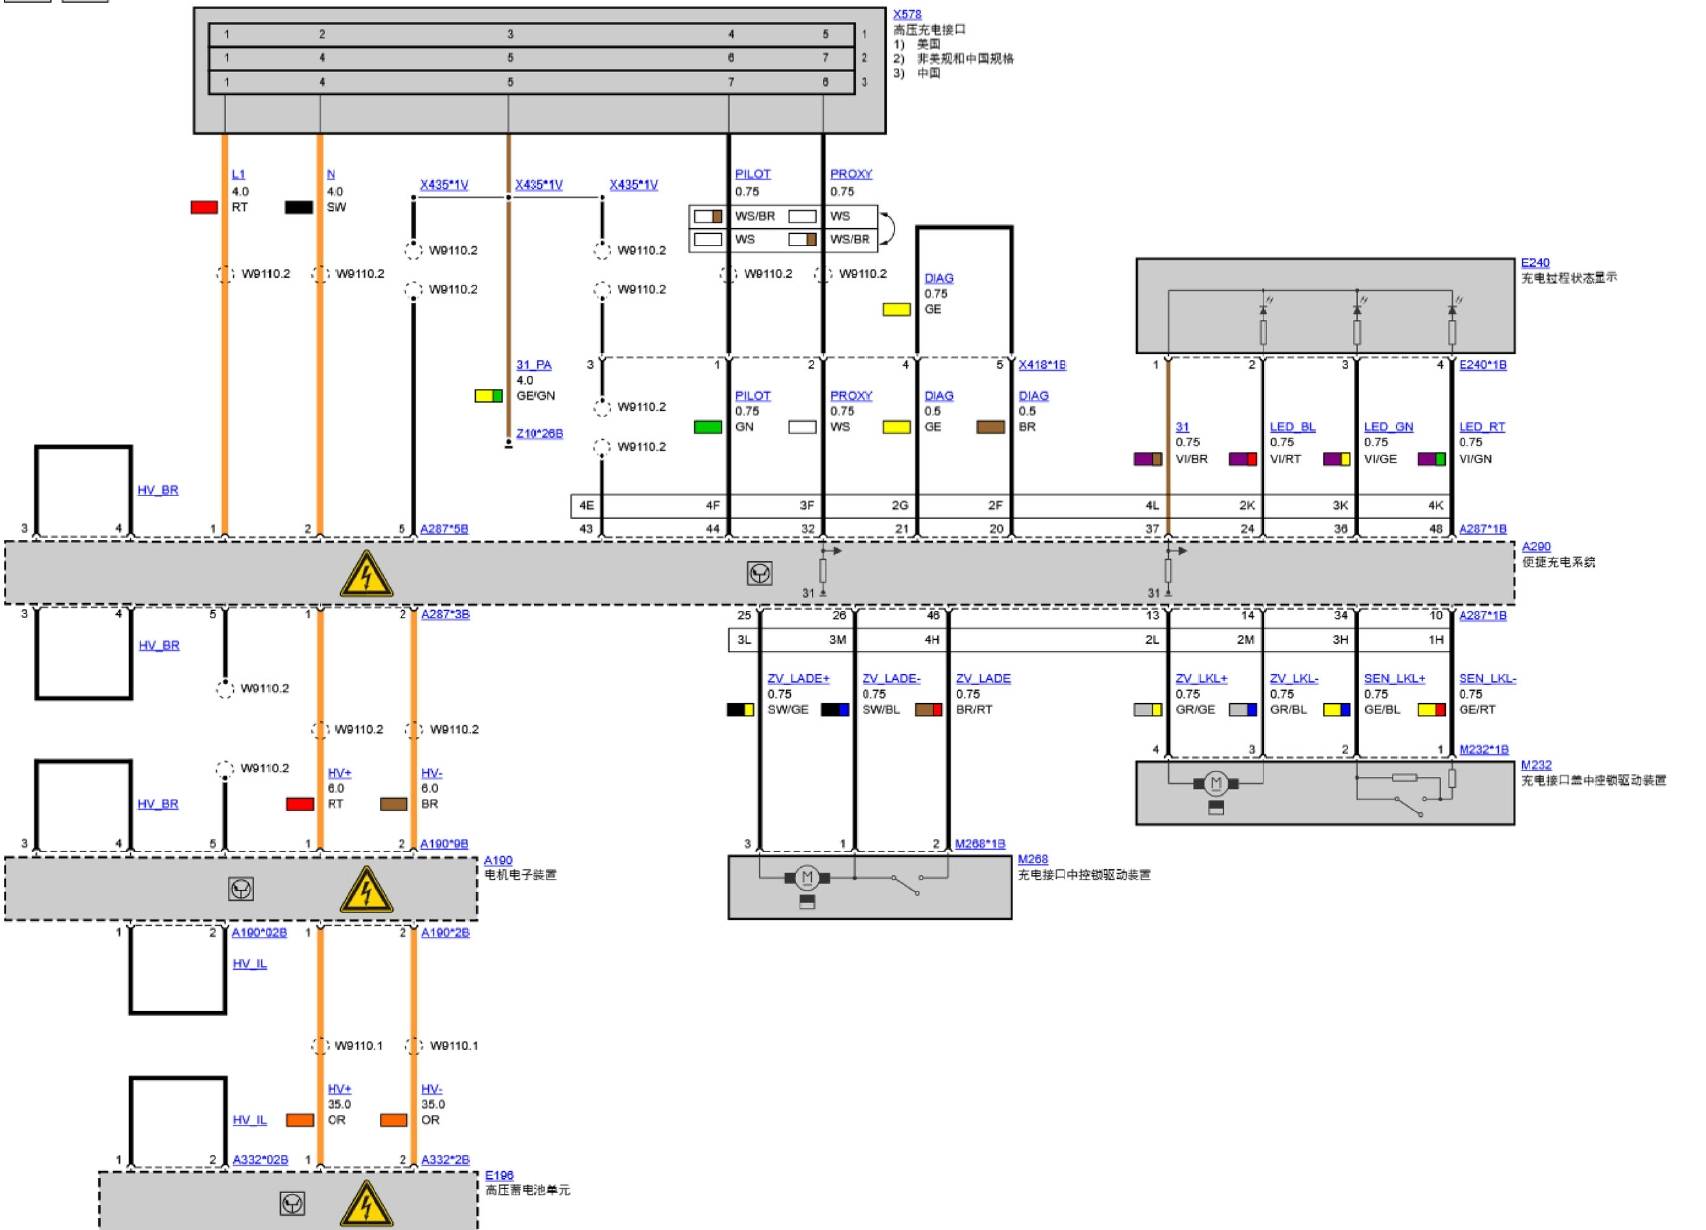Open the E240 component link
This screenshot has width=1706, height=1230.
[x=1535, y=263]
